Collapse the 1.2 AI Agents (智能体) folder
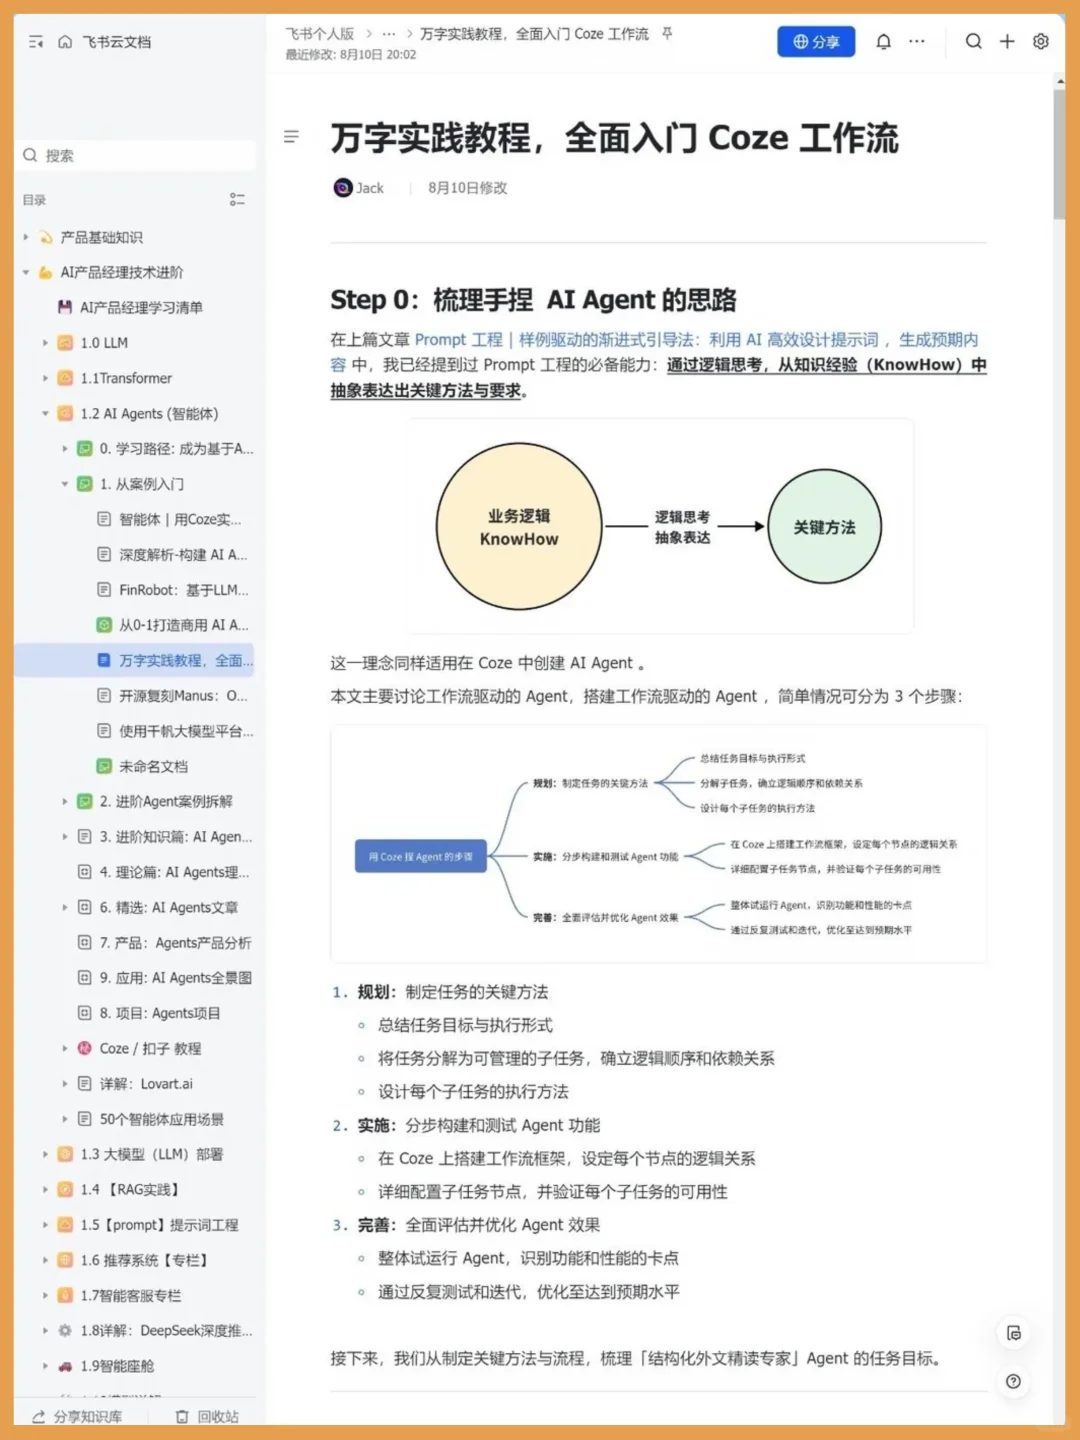Viewport: 1080px width, 1440px height. pos(45,413)
